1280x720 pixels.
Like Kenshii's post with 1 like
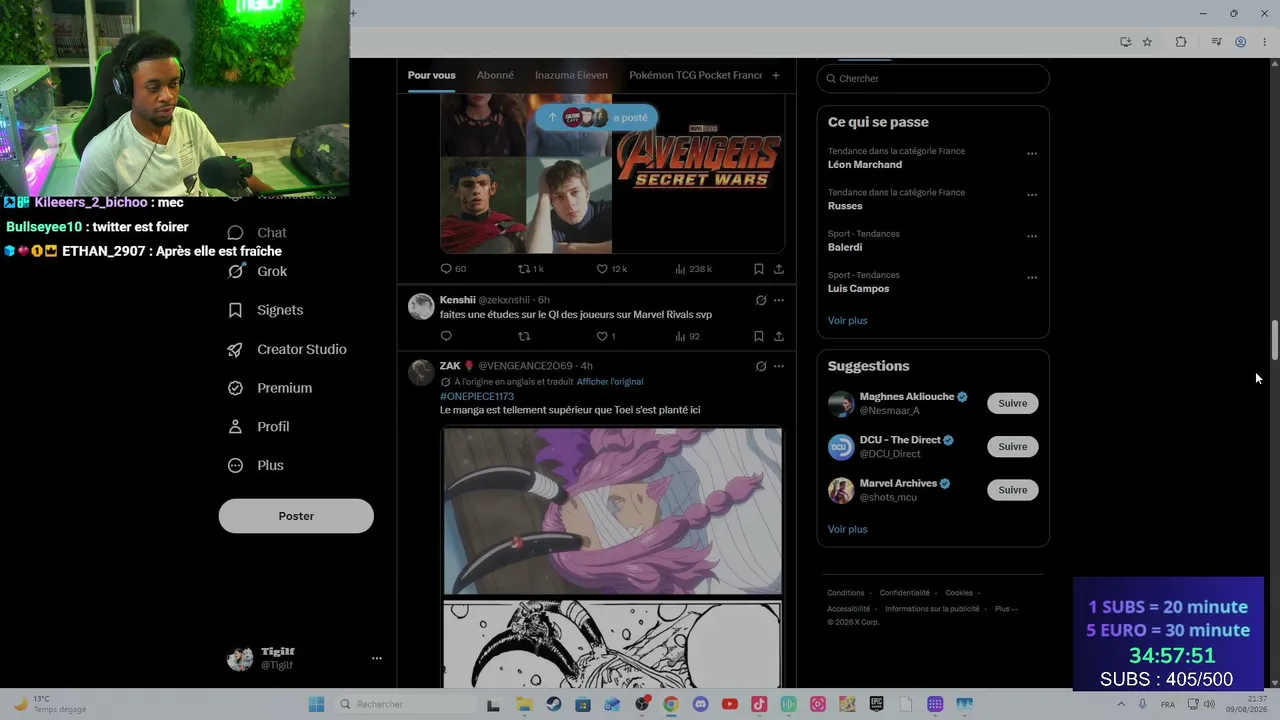coord(606,336)
